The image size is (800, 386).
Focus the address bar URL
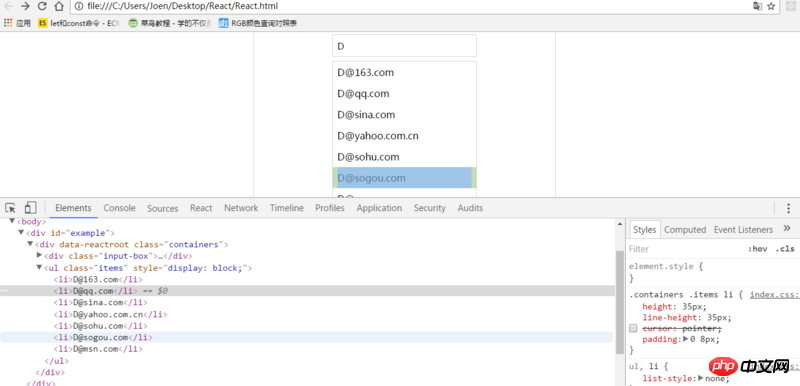pyautogui.click(x=183, y=6)
